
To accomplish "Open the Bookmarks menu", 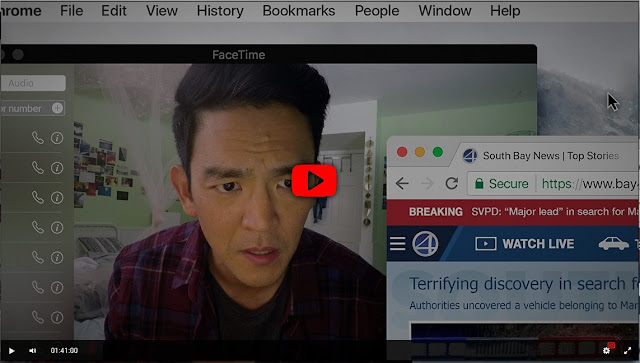I will coord(299,11).
